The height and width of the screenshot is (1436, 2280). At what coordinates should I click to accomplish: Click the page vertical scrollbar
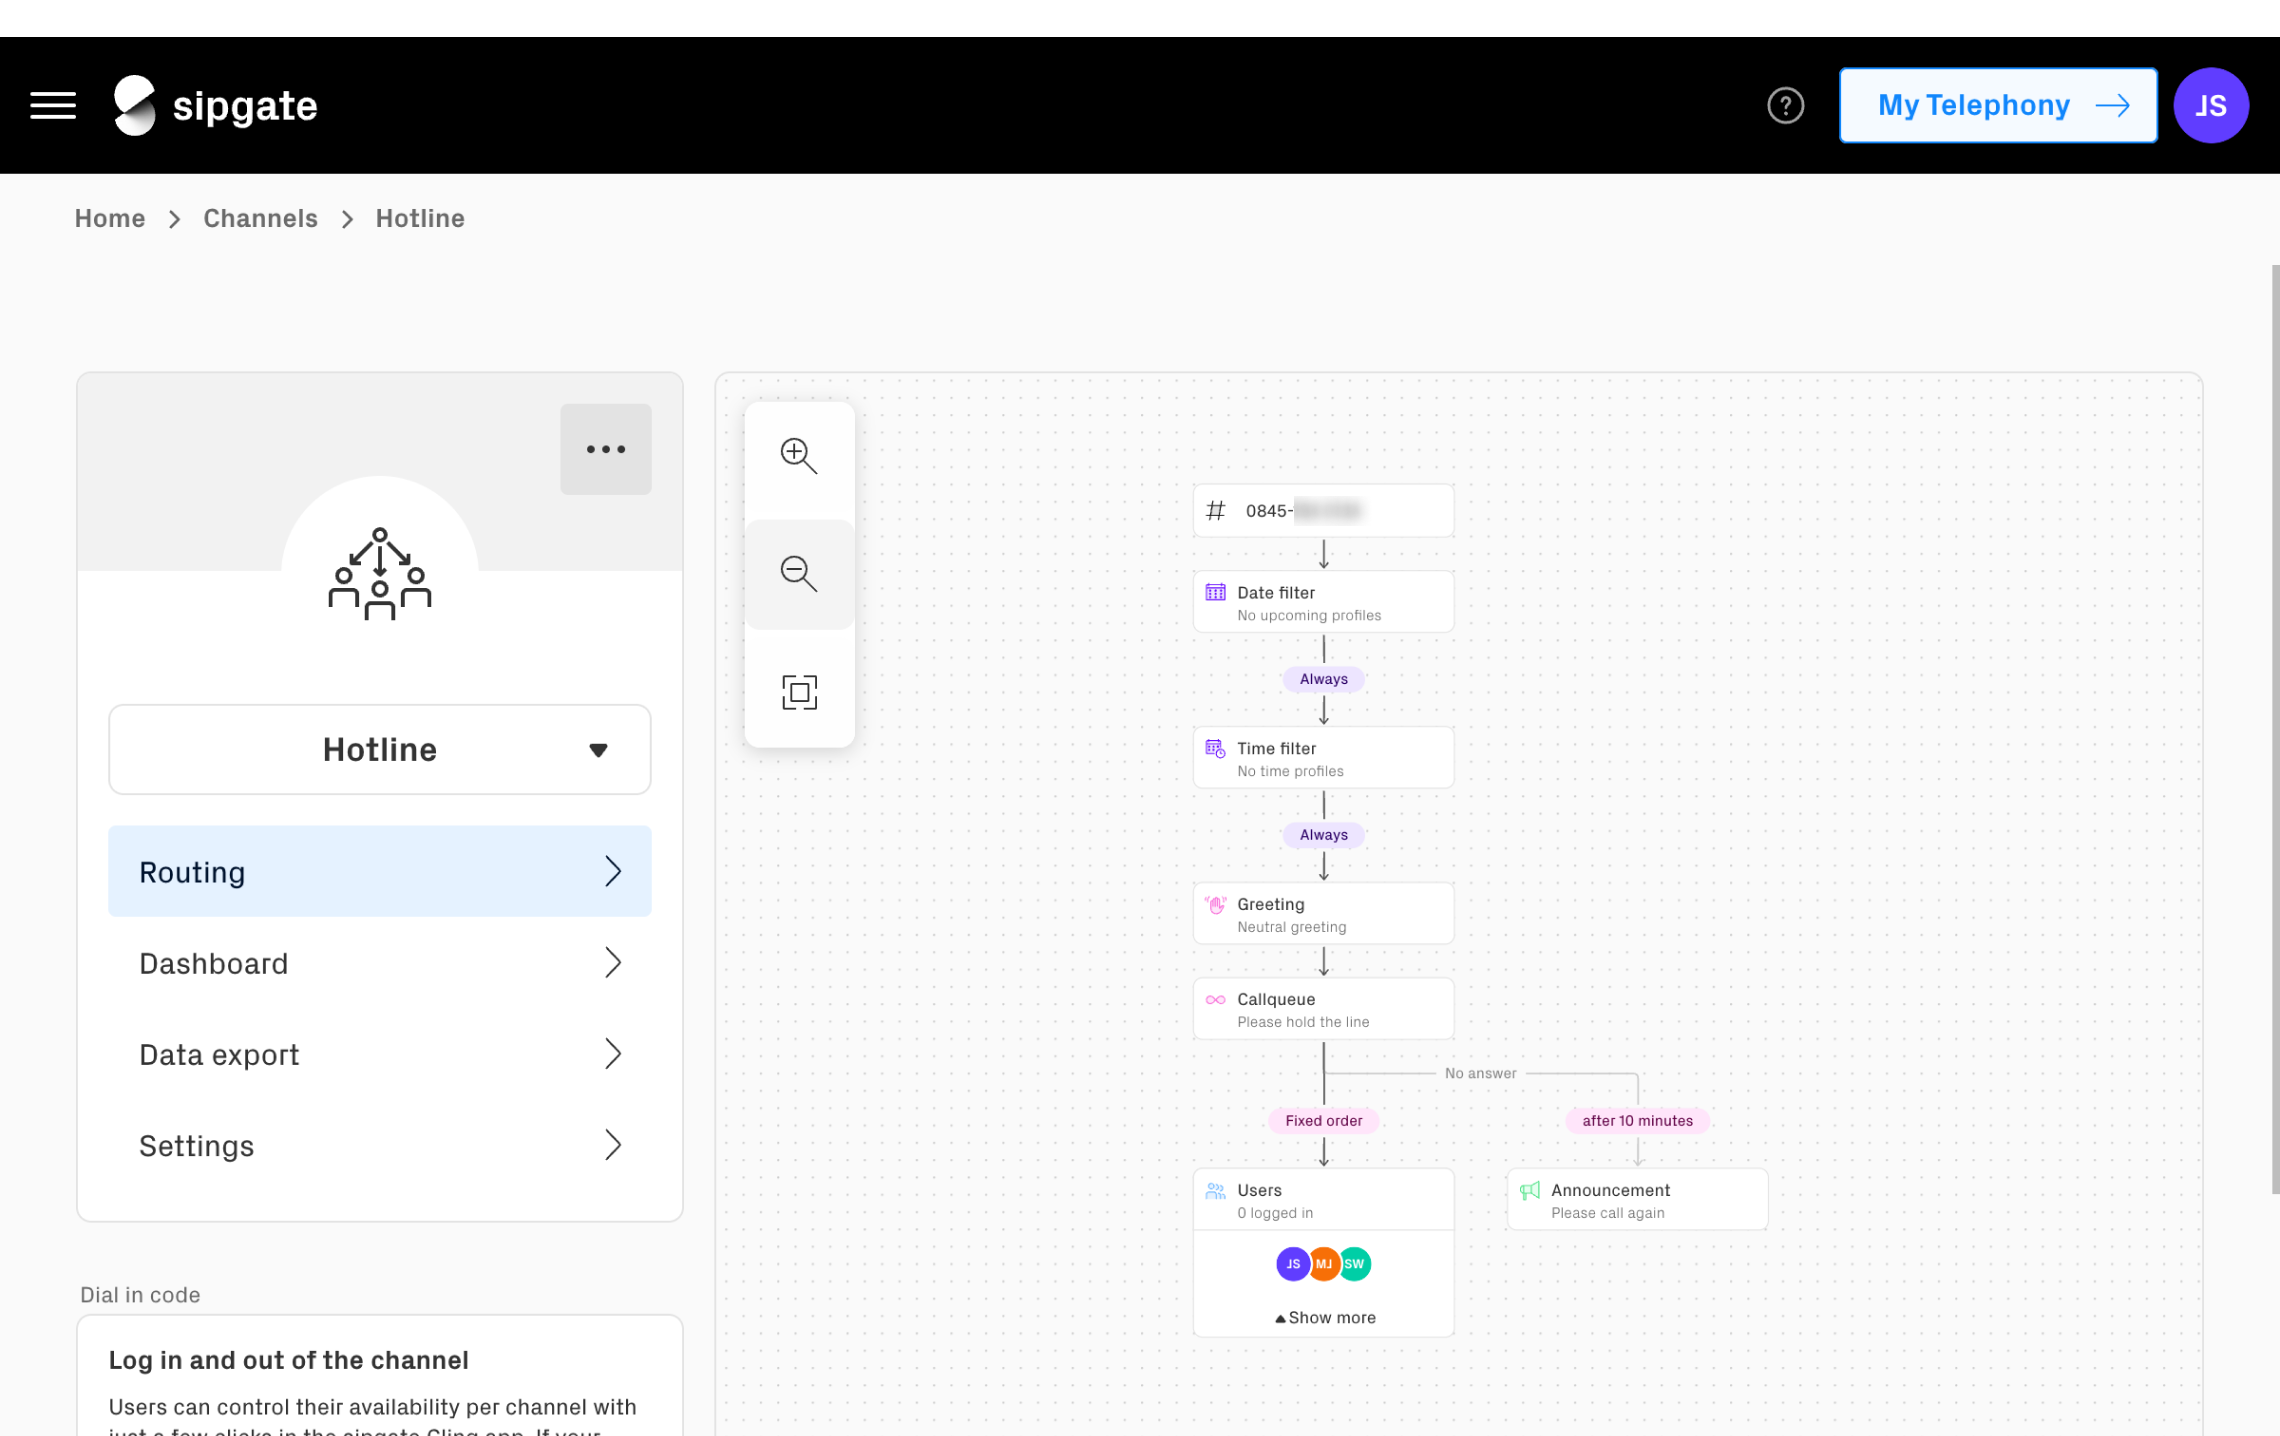(x=2275, y=728)
